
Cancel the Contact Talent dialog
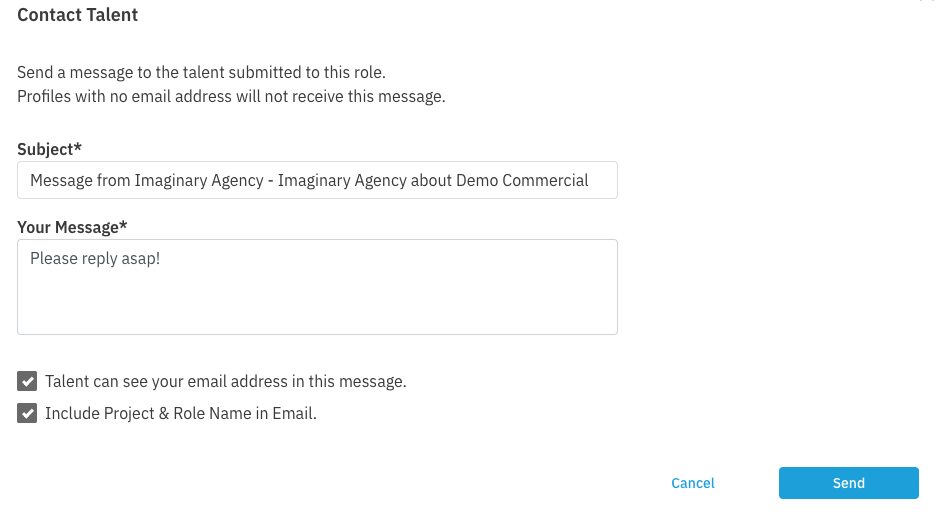point(693,483)
